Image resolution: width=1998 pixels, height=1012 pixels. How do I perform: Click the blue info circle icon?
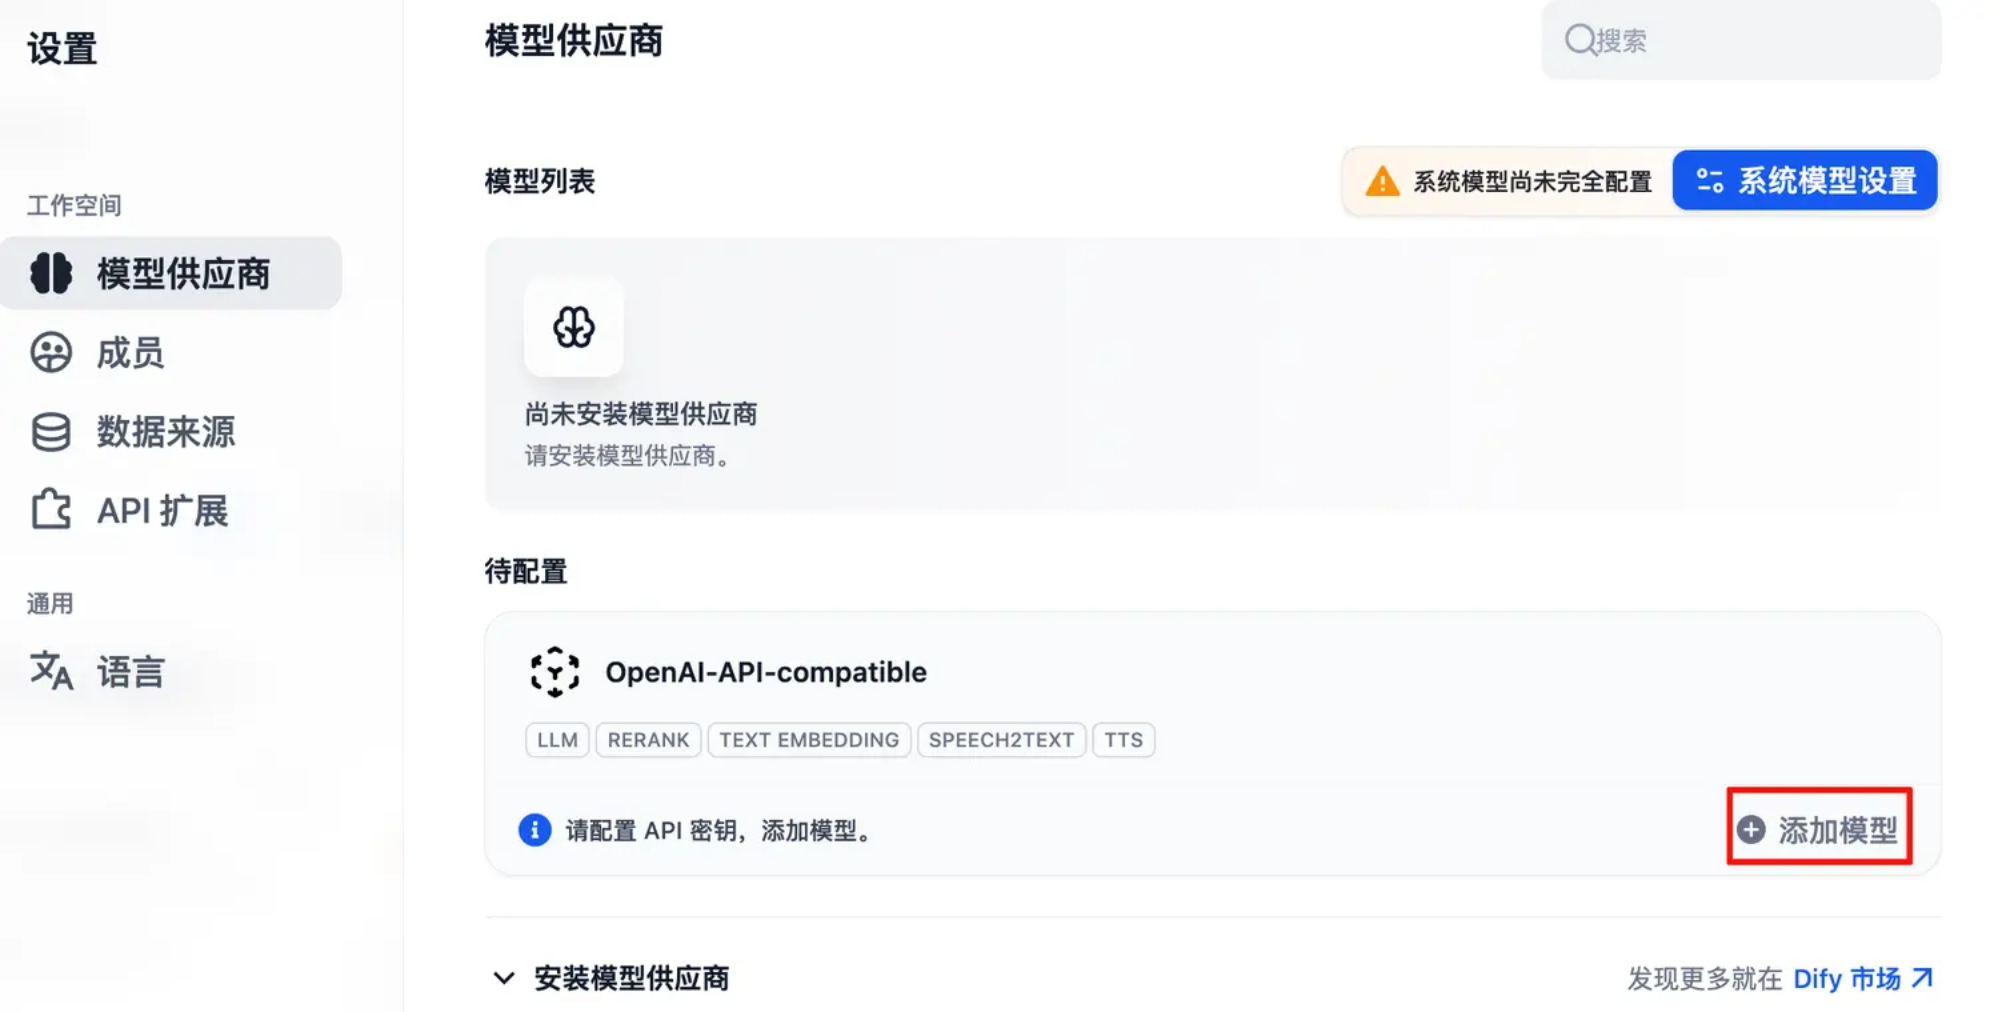[x=535, y=829]
